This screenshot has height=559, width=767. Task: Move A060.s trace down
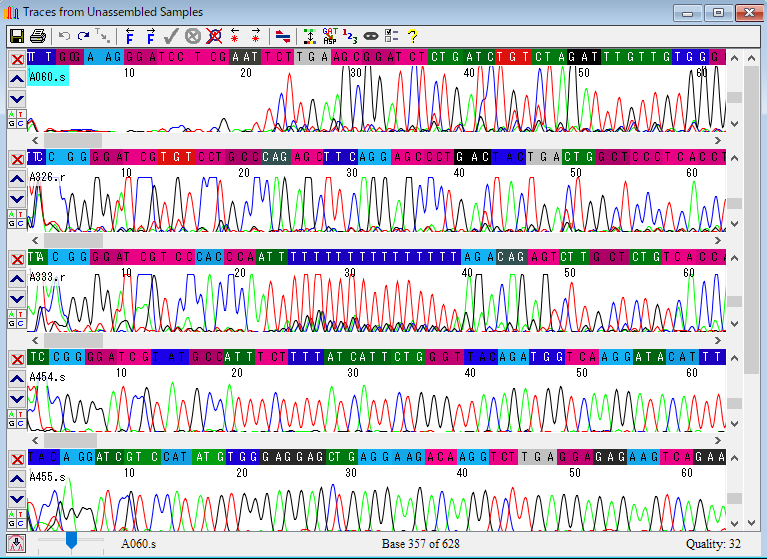(x=17, y=99)
